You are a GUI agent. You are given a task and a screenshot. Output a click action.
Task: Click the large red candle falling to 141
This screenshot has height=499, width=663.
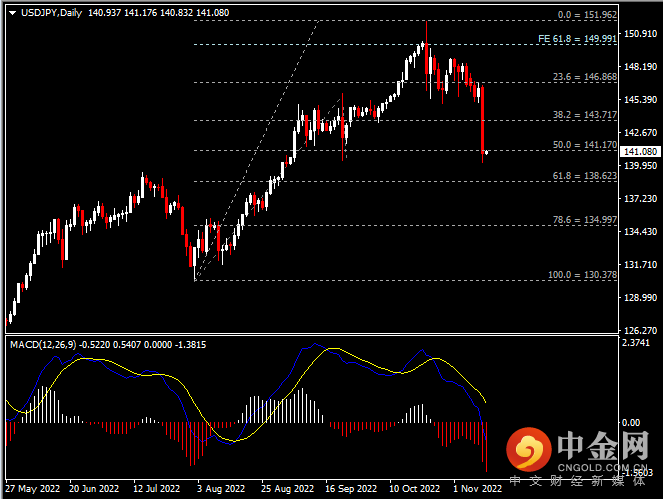482,121
